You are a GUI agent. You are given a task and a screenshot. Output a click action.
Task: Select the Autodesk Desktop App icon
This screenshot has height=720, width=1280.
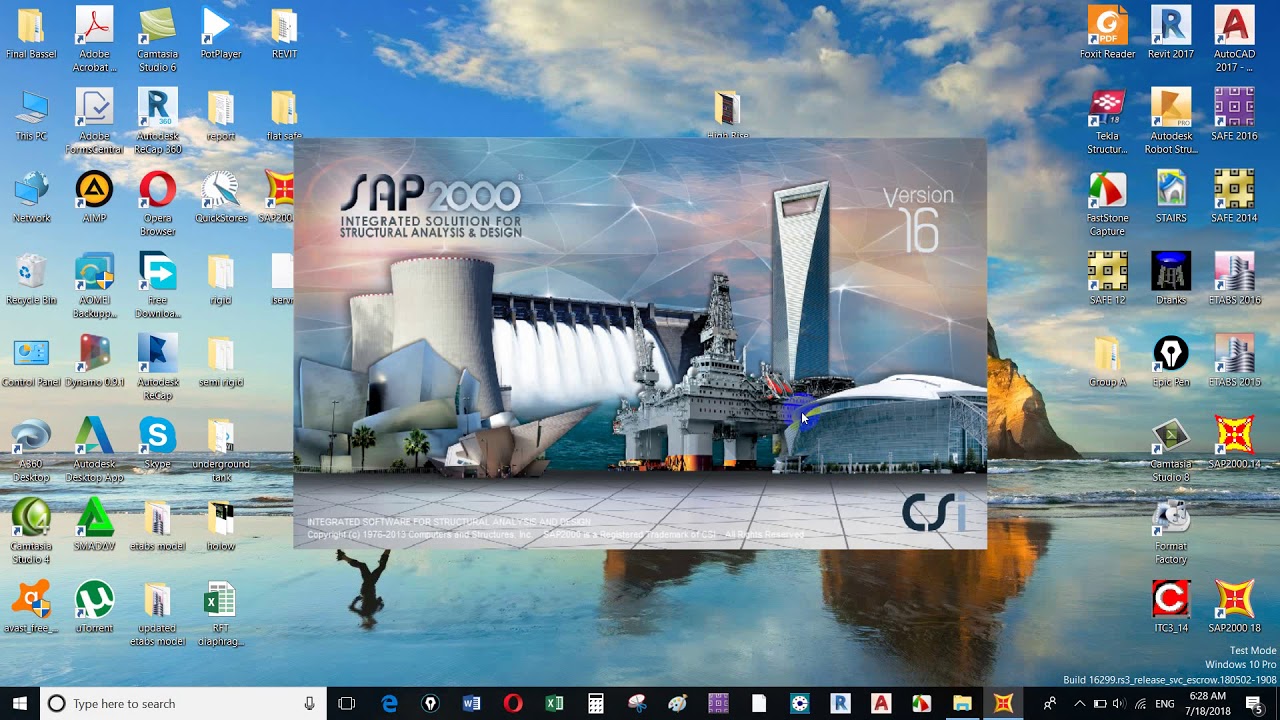coord(94,449)
